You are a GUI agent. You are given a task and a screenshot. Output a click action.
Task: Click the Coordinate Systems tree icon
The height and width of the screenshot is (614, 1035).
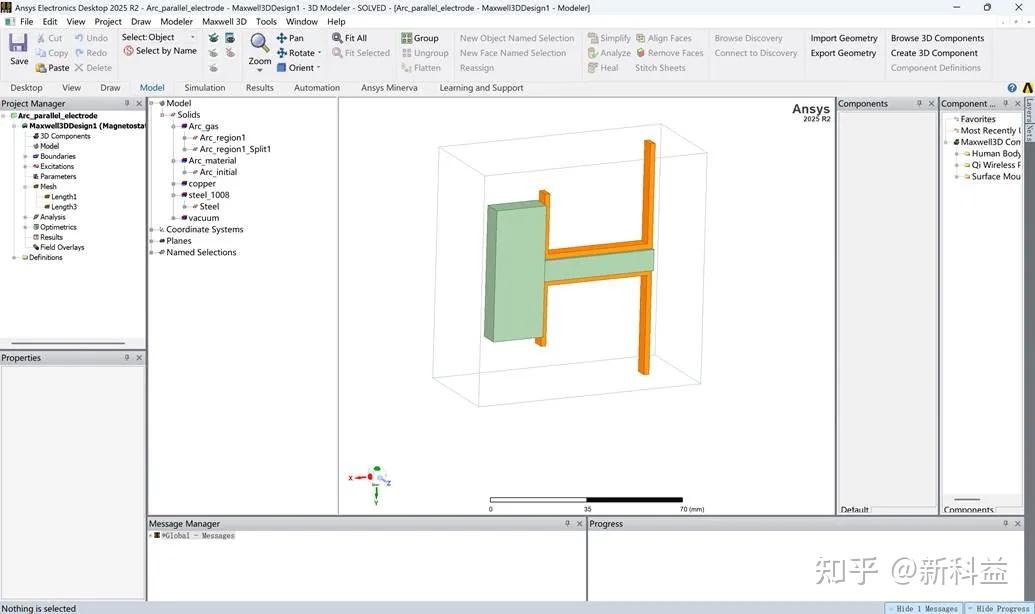click(x=162, y=230)
